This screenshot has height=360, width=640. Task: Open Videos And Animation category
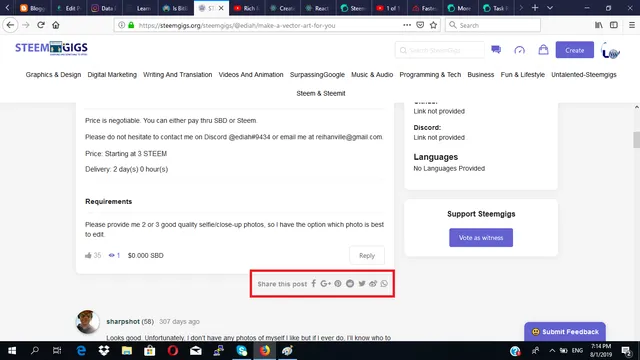[251, 74]
